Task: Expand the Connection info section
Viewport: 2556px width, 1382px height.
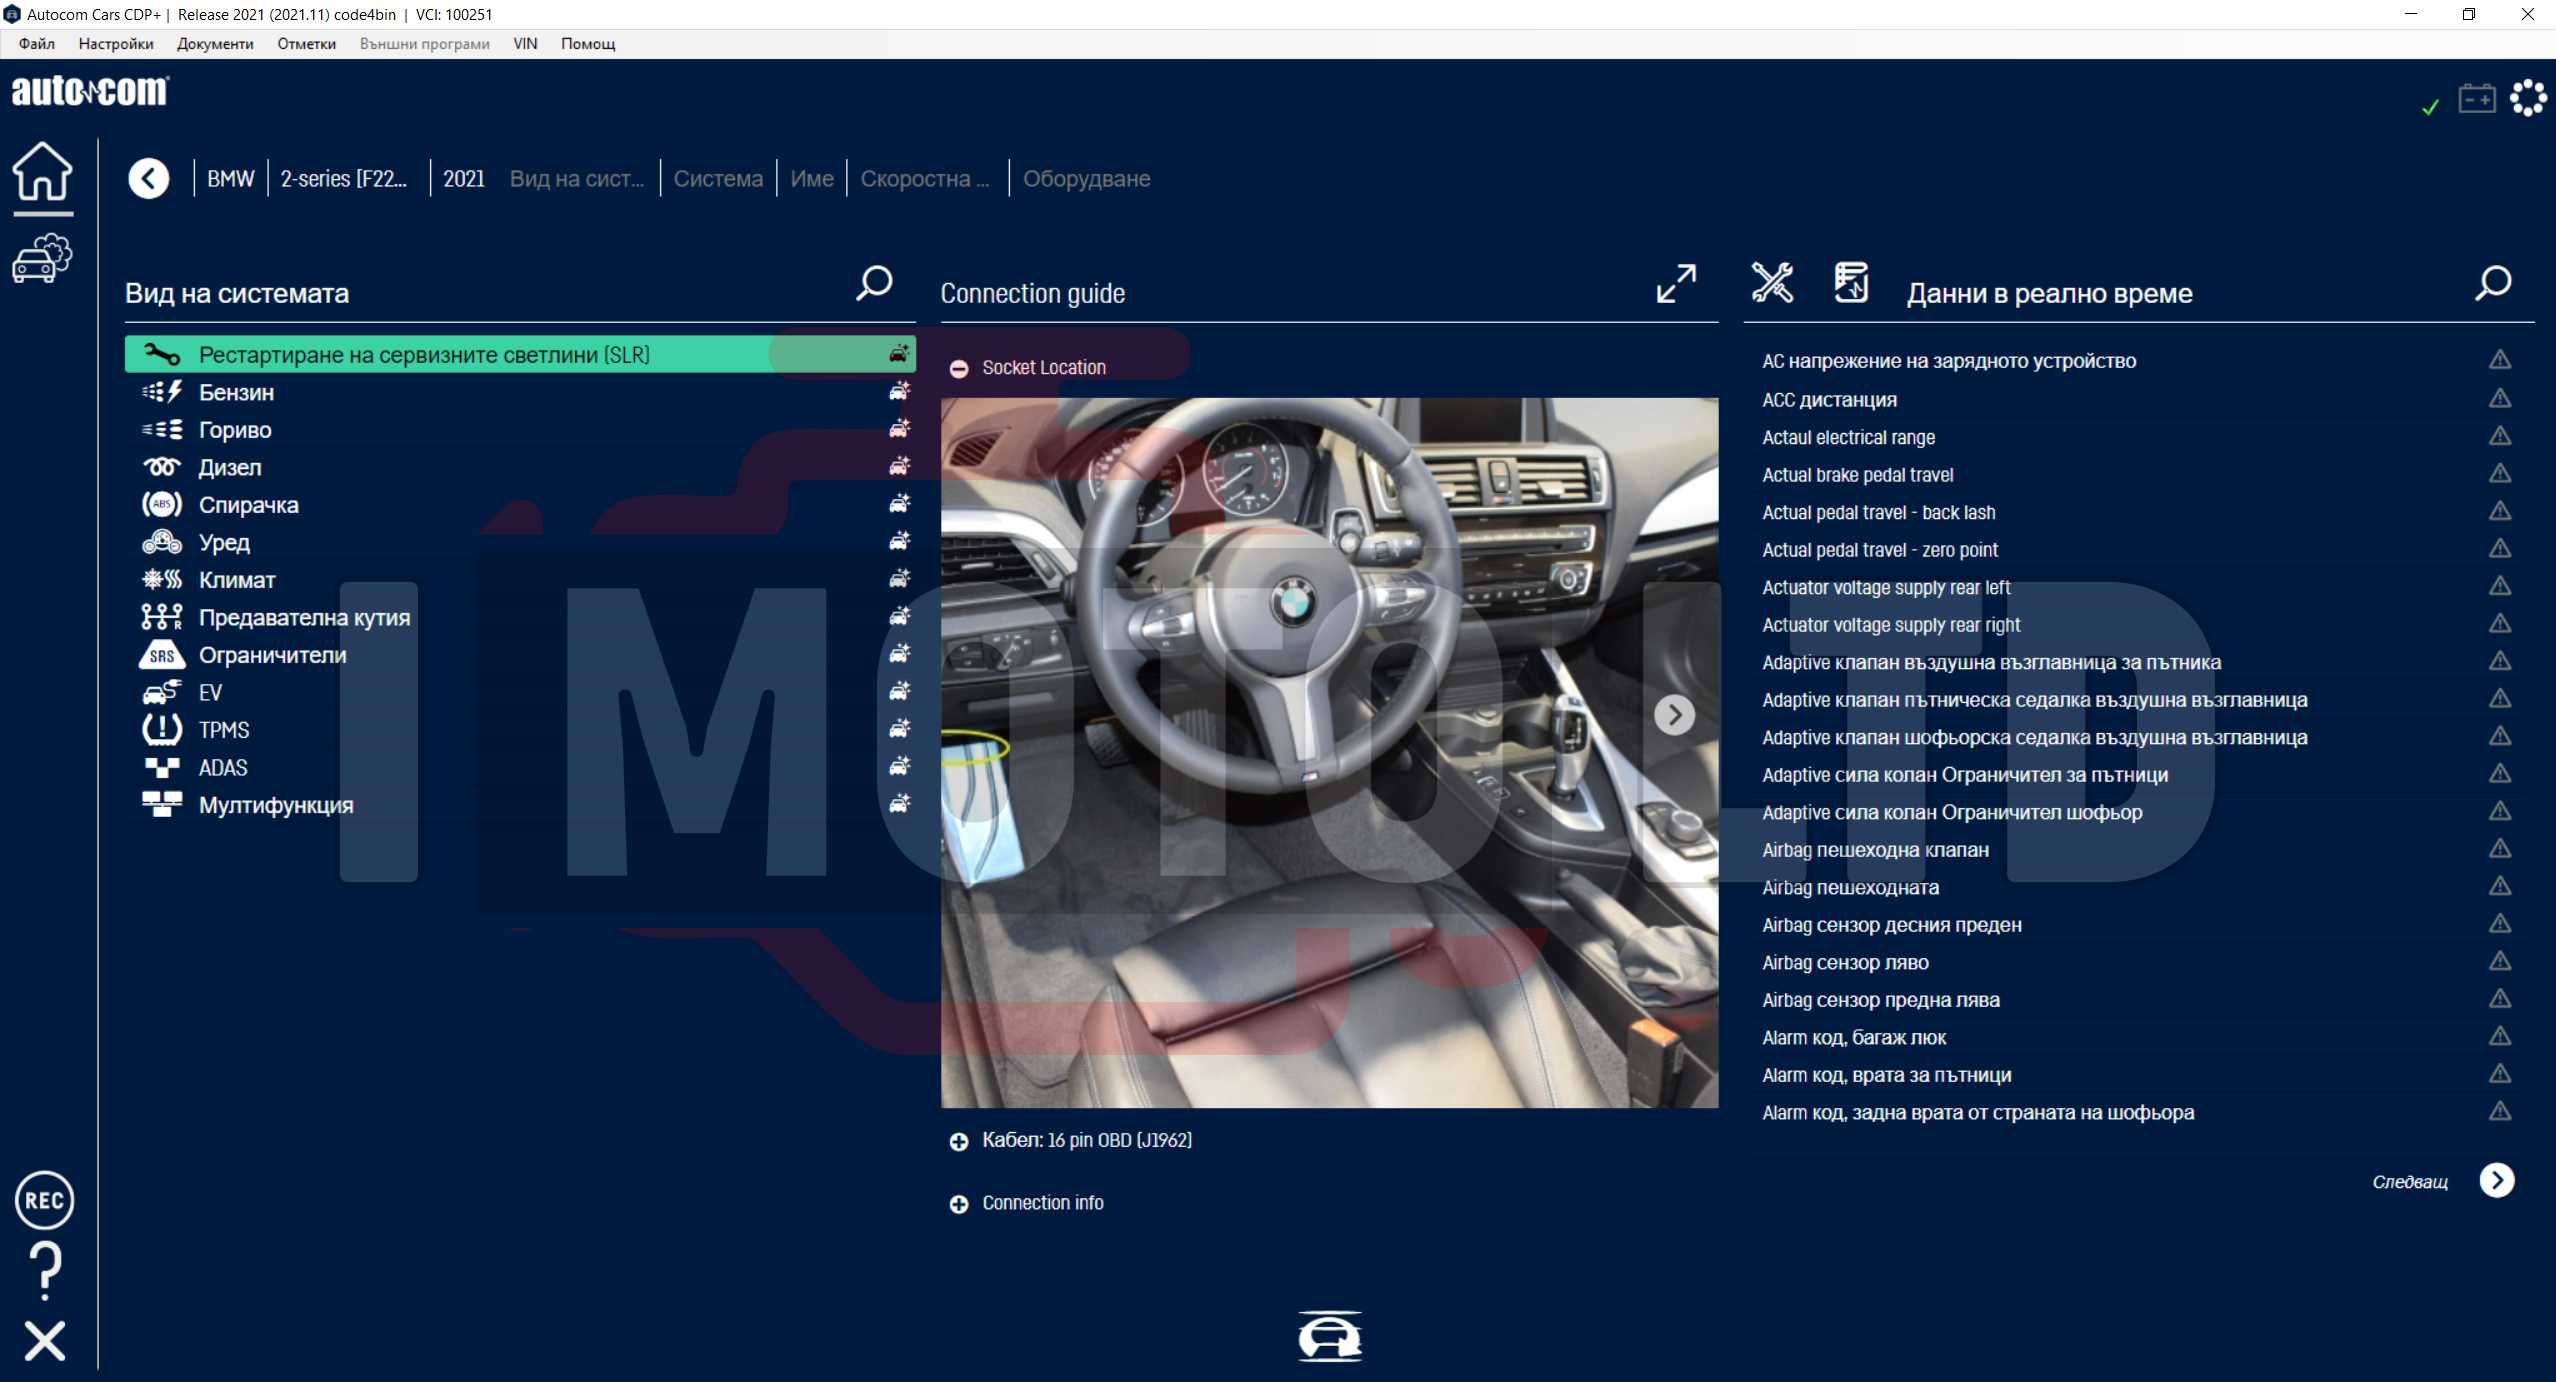Action: point(959,1204)
